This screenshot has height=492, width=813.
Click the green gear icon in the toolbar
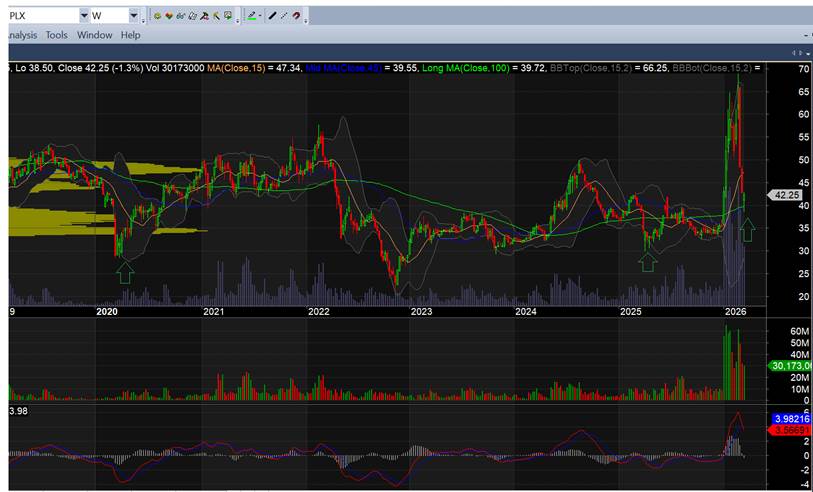click(157, 16)
